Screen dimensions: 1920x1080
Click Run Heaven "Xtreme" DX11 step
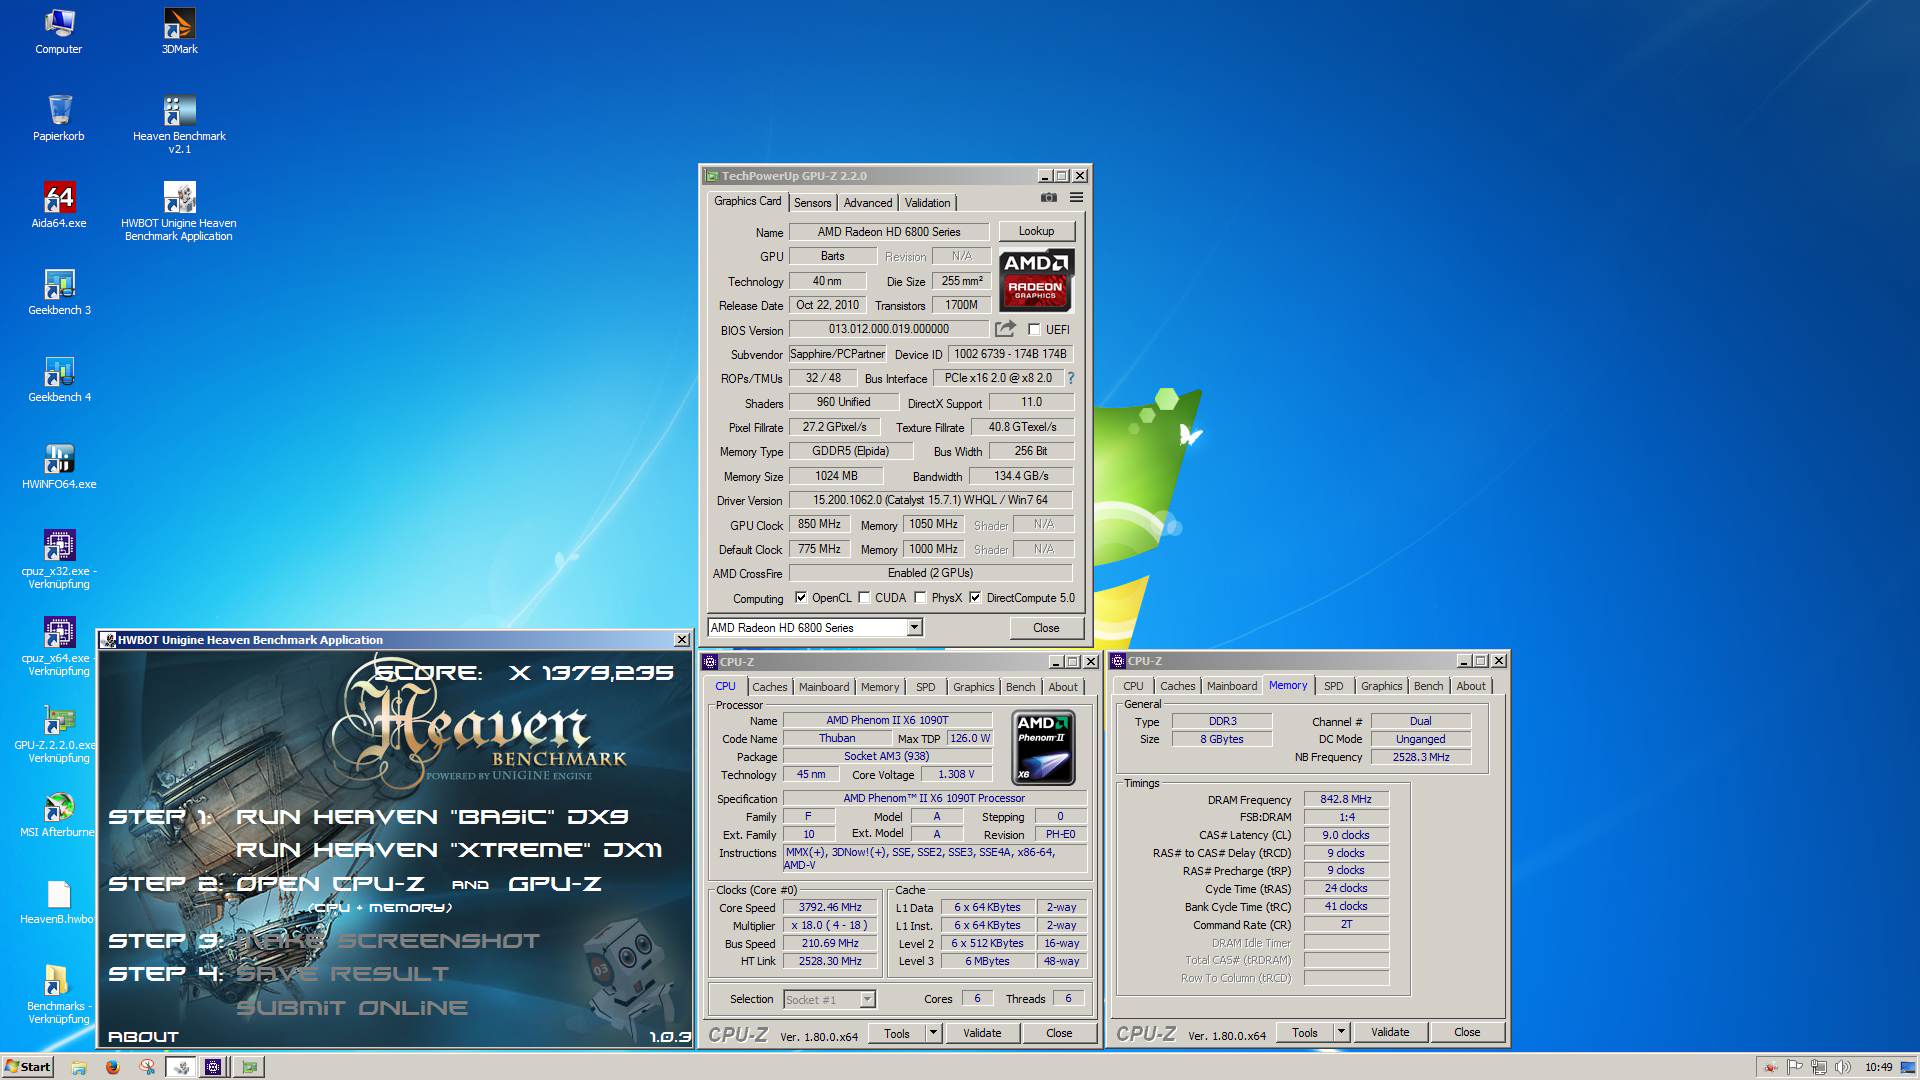[449, 850]
